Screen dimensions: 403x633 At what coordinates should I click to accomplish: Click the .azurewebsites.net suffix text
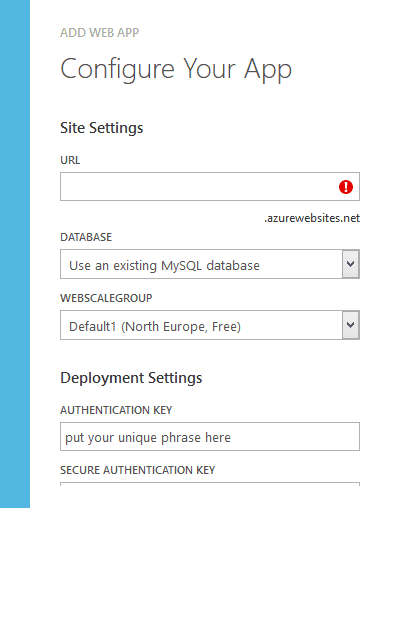click(x=312, y=218)
